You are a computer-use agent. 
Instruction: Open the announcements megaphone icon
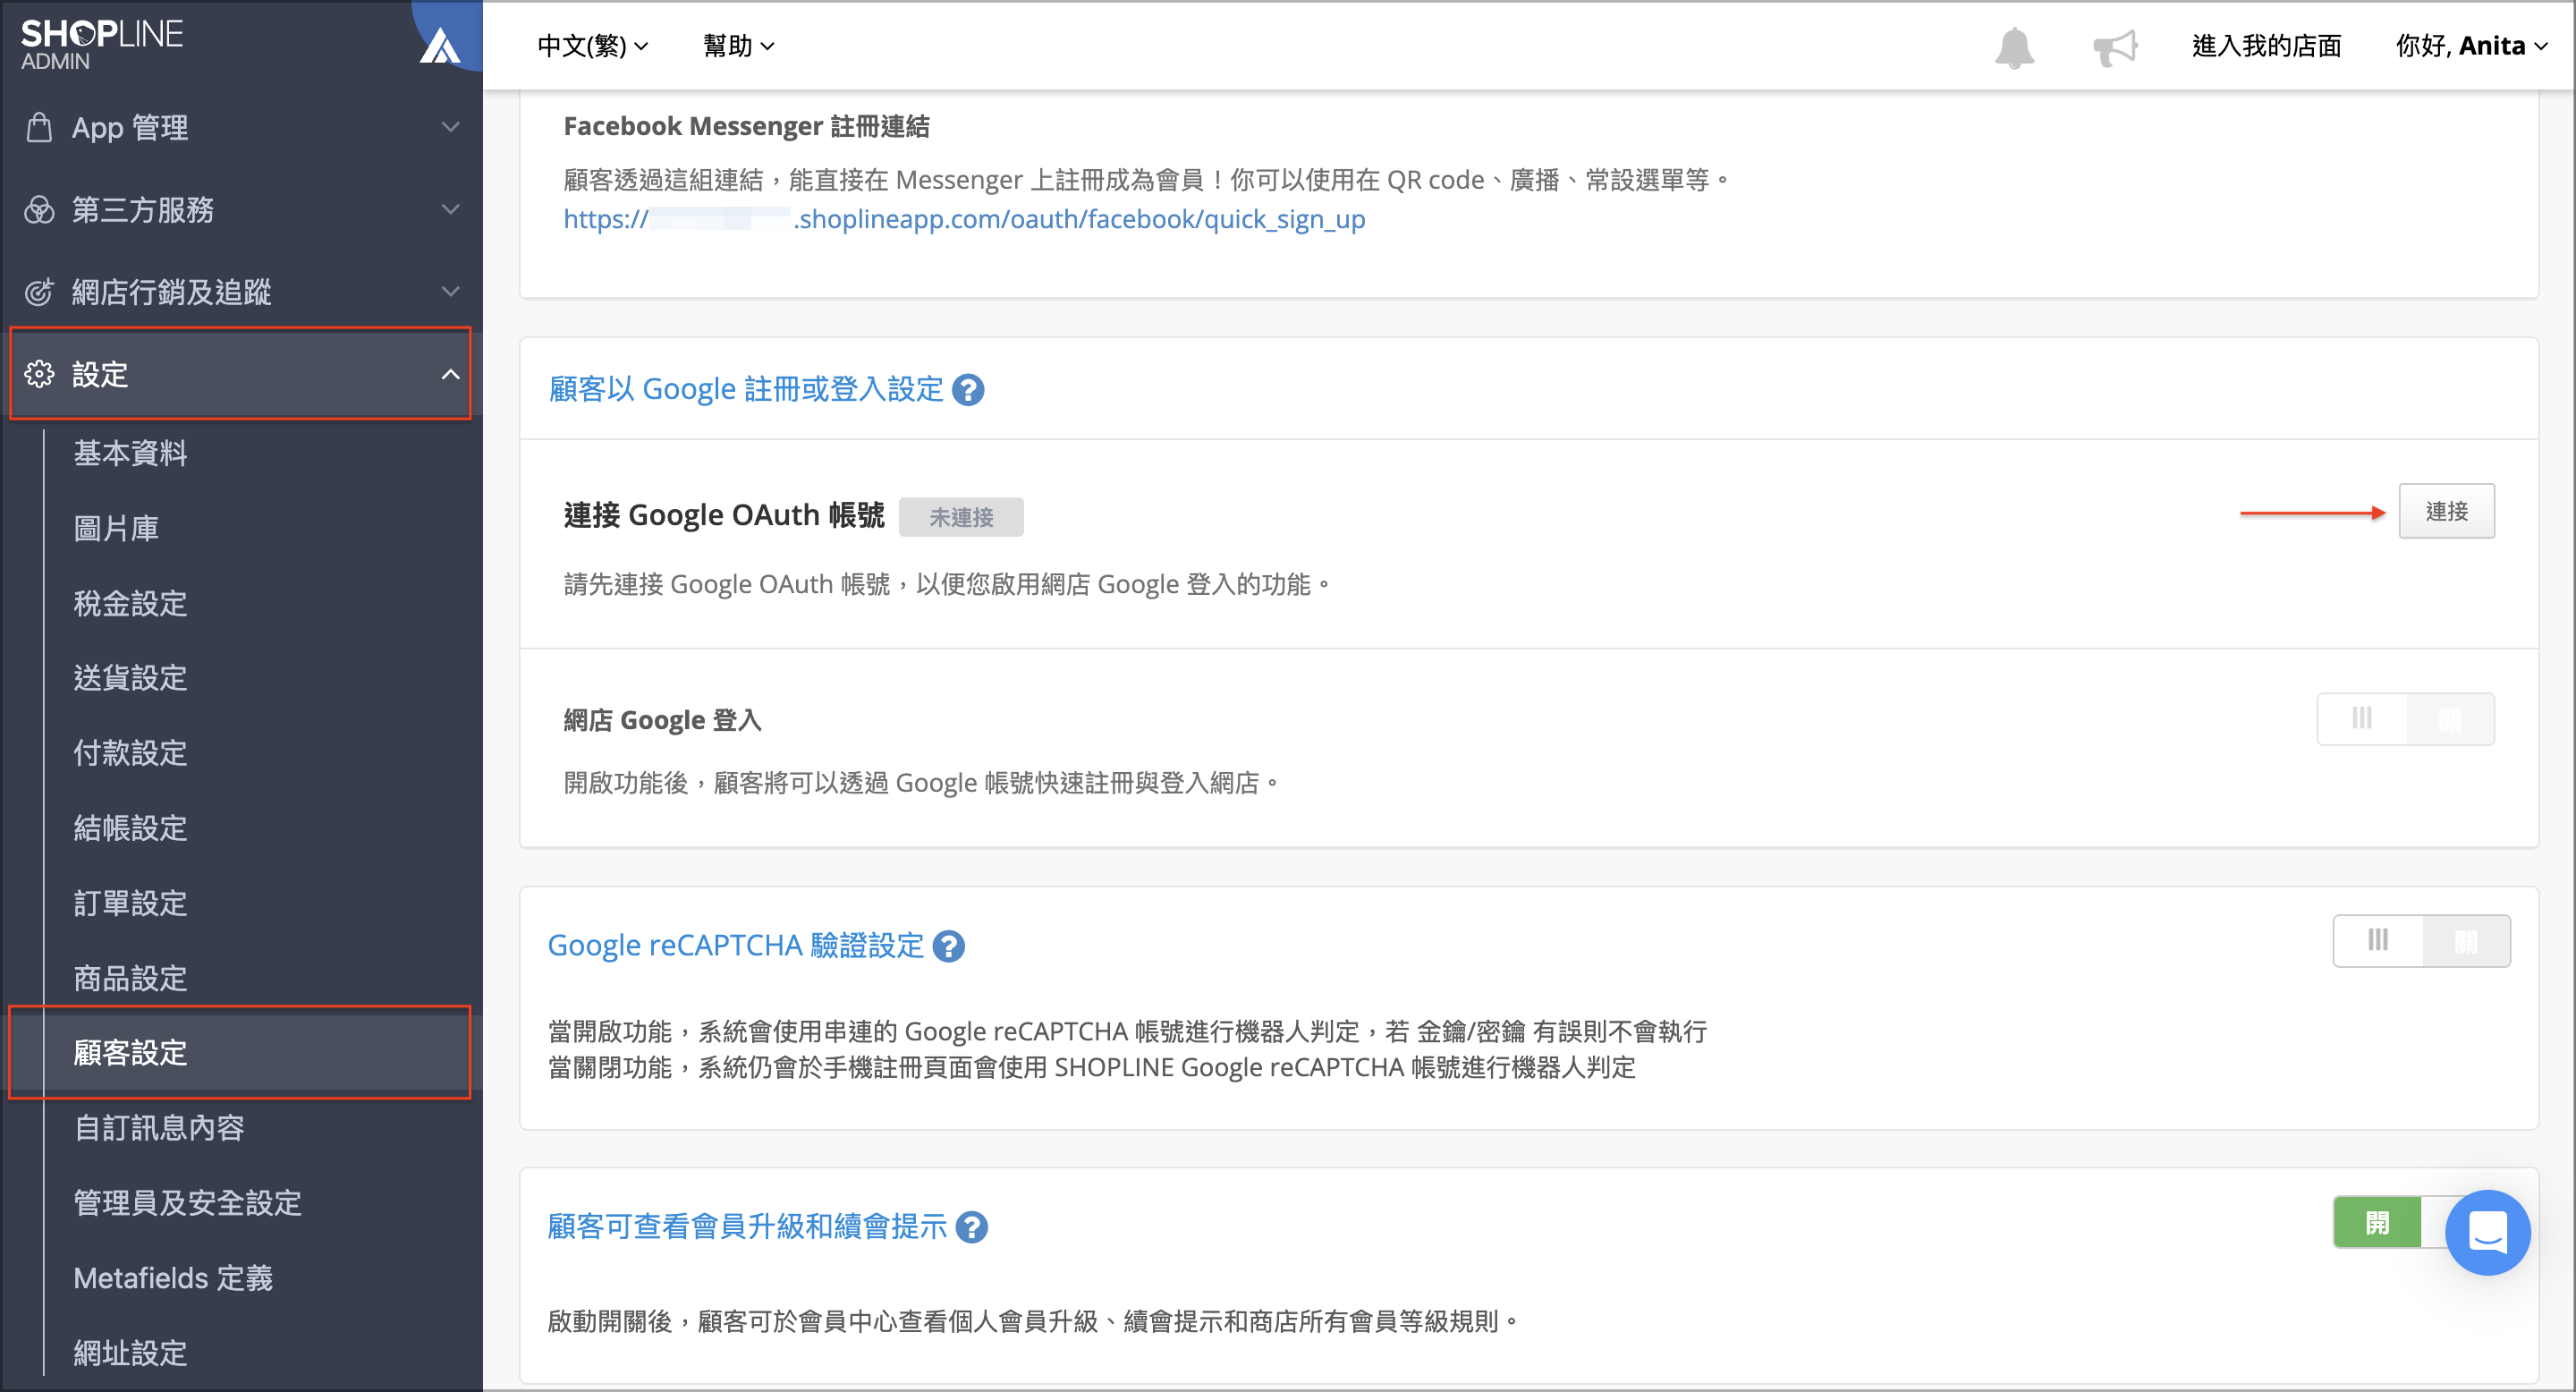(2115, 47)
